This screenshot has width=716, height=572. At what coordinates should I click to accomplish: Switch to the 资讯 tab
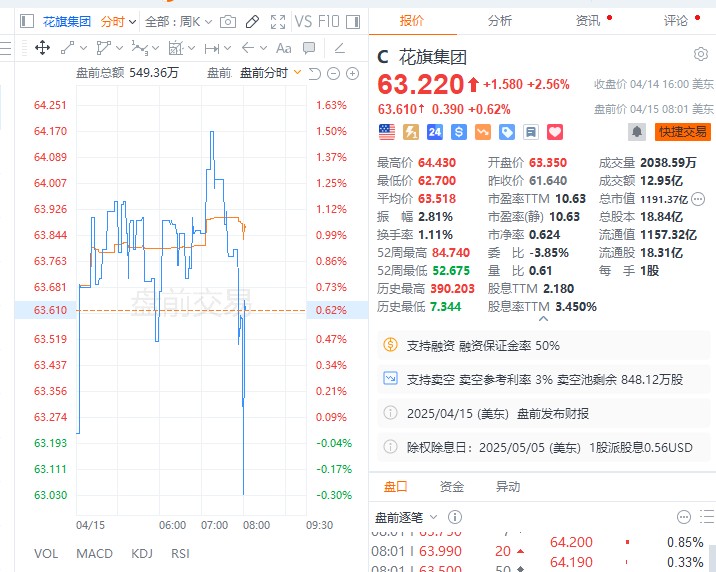click(588, 21)
